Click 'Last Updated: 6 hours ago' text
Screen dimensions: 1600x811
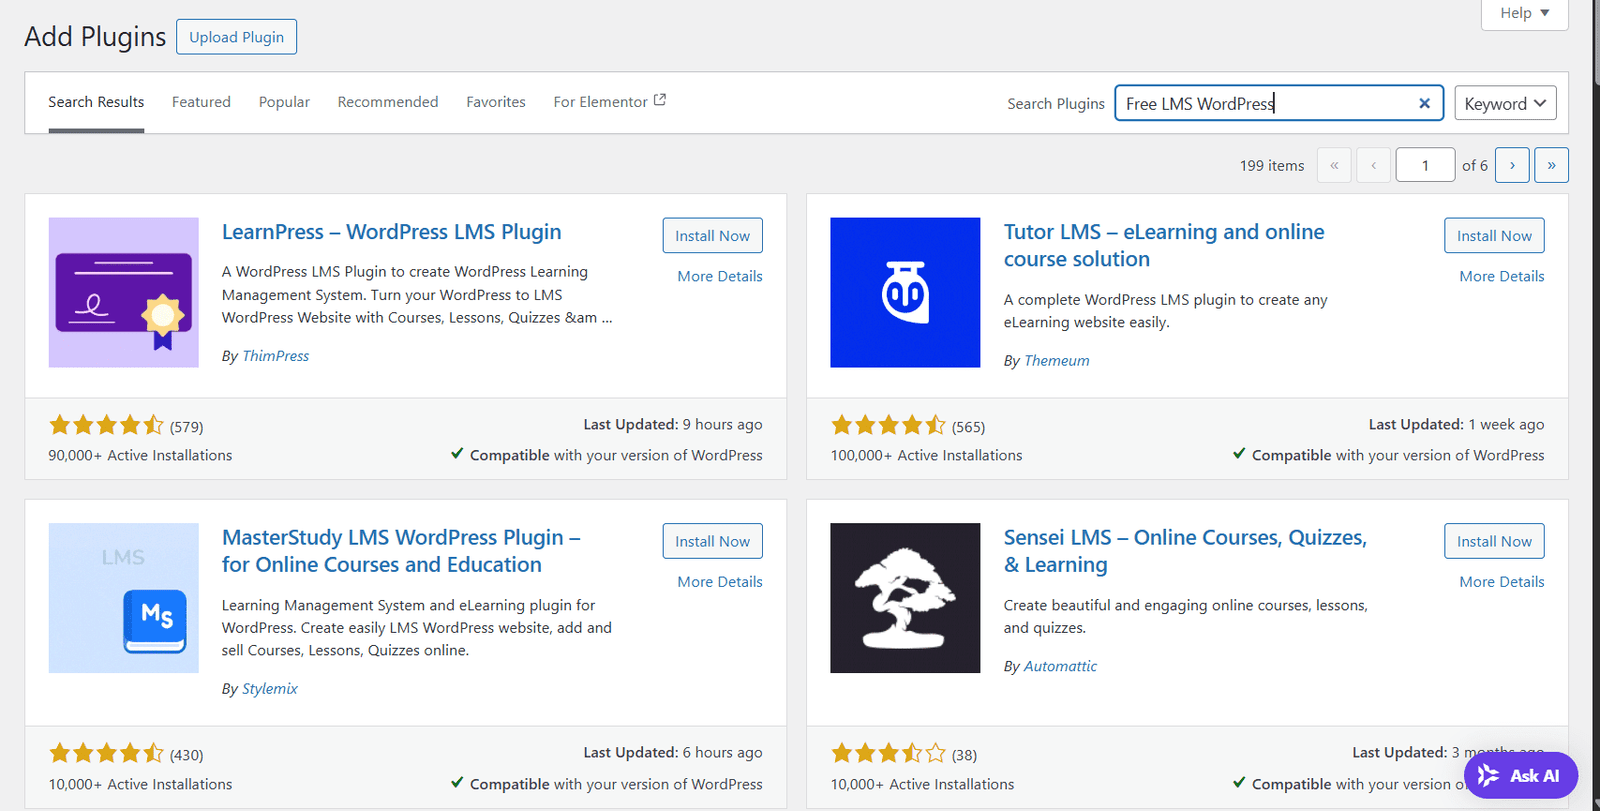pyautogui.click(x=673, y=752)
